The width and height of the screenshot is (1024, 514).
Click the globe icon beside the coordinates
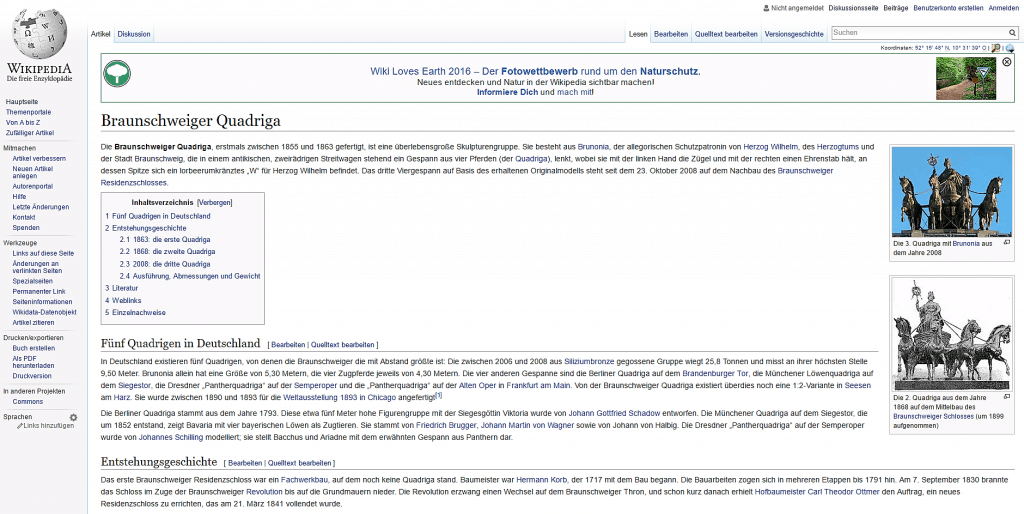(1009, 48)
